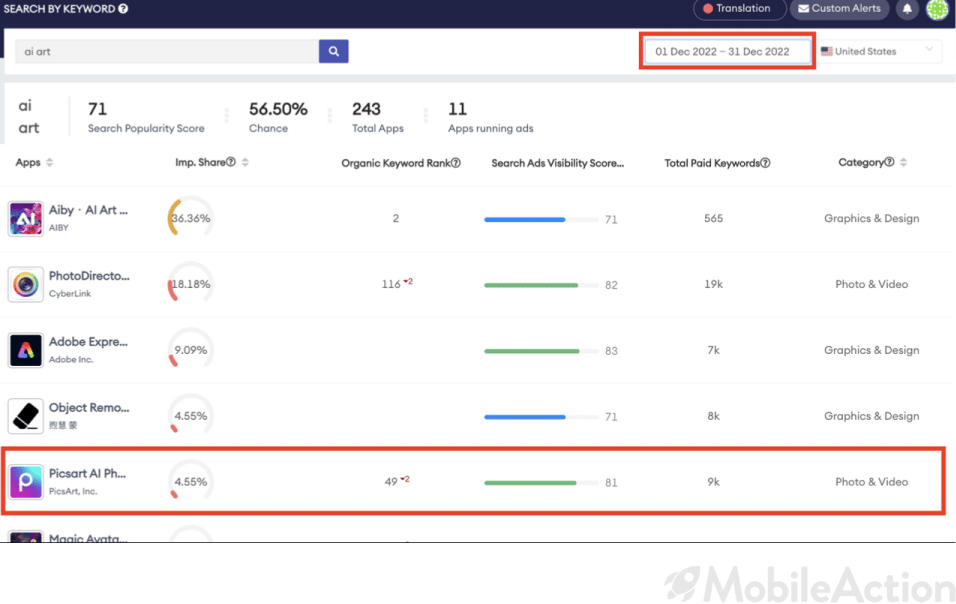Focus the keyword search field
This screenshot has width=956, height=604.
167,51
